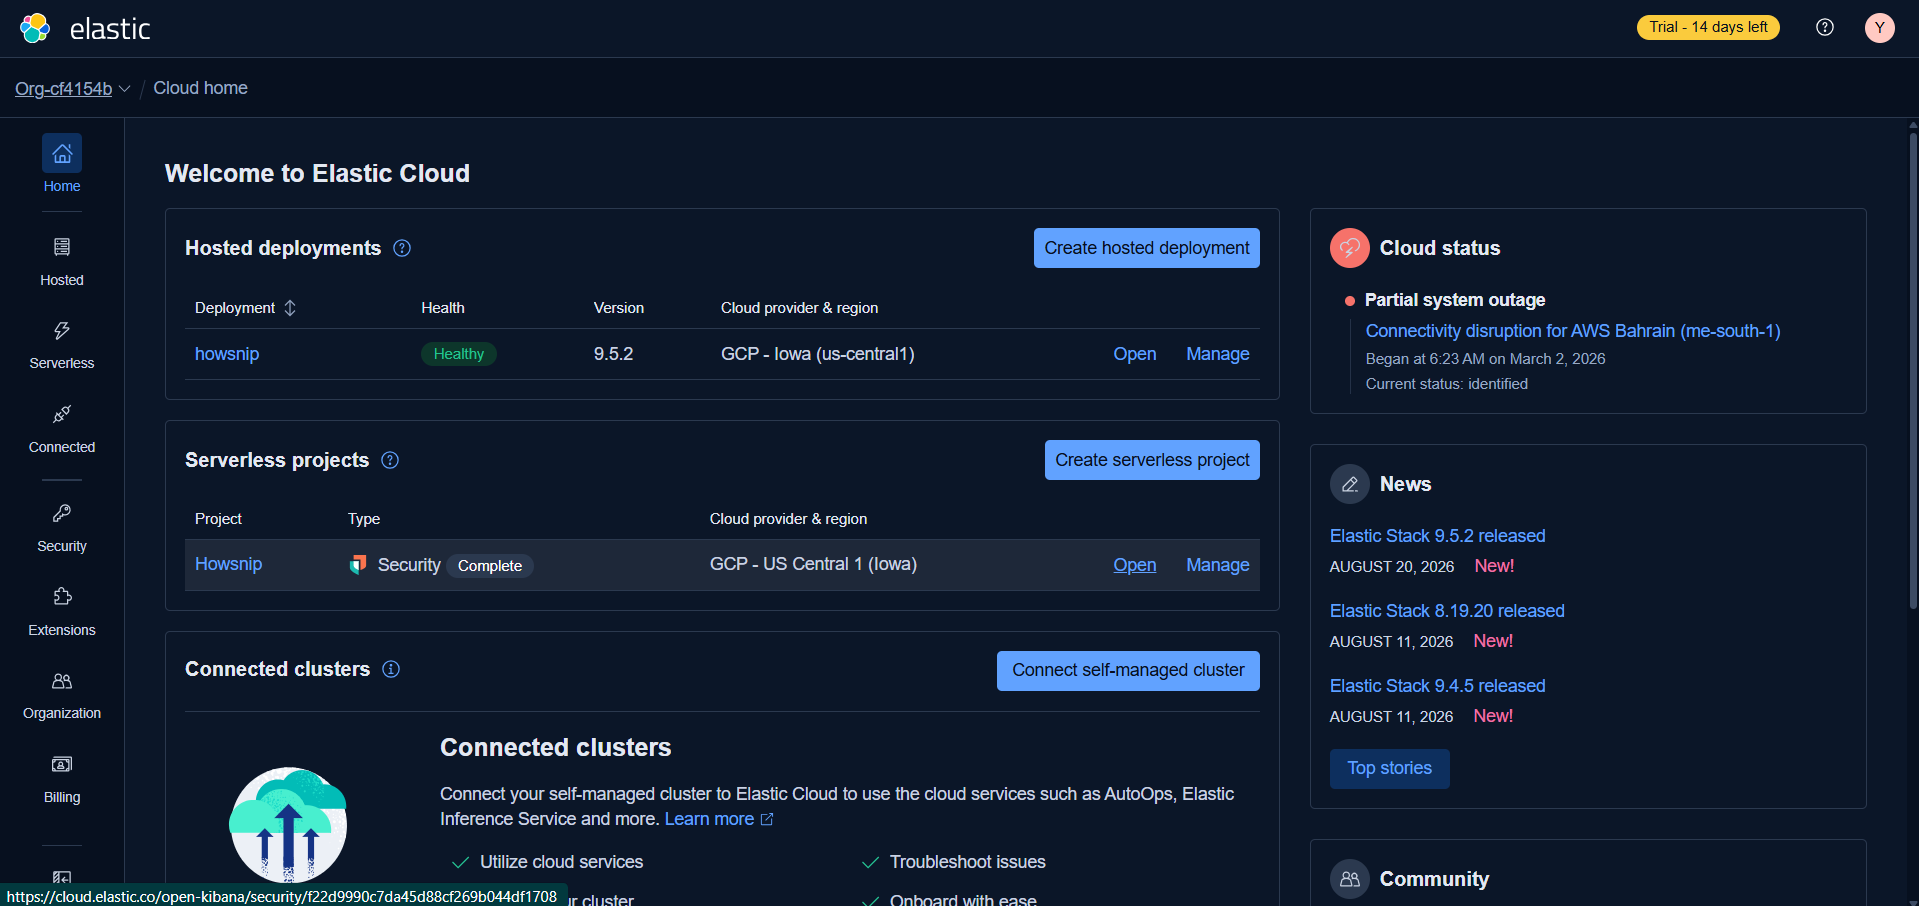Click Open for the Howsnip serverless project
Screen dimensions: 1919x906
[x=1135, y=565]
